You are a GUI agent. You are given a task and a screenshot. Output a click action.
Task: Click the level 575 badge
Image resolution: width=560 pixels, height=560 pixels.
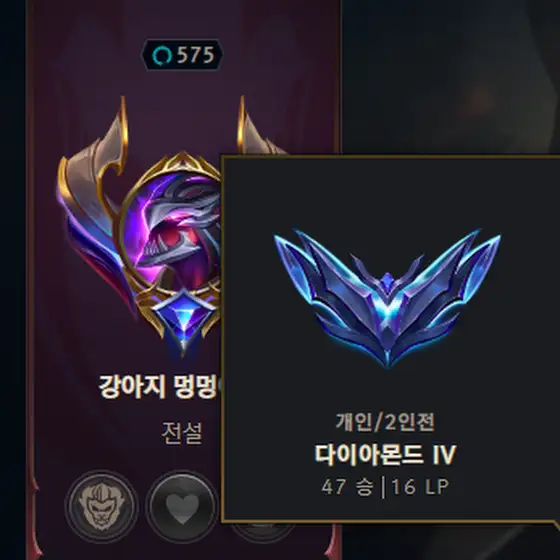[182, 55]
